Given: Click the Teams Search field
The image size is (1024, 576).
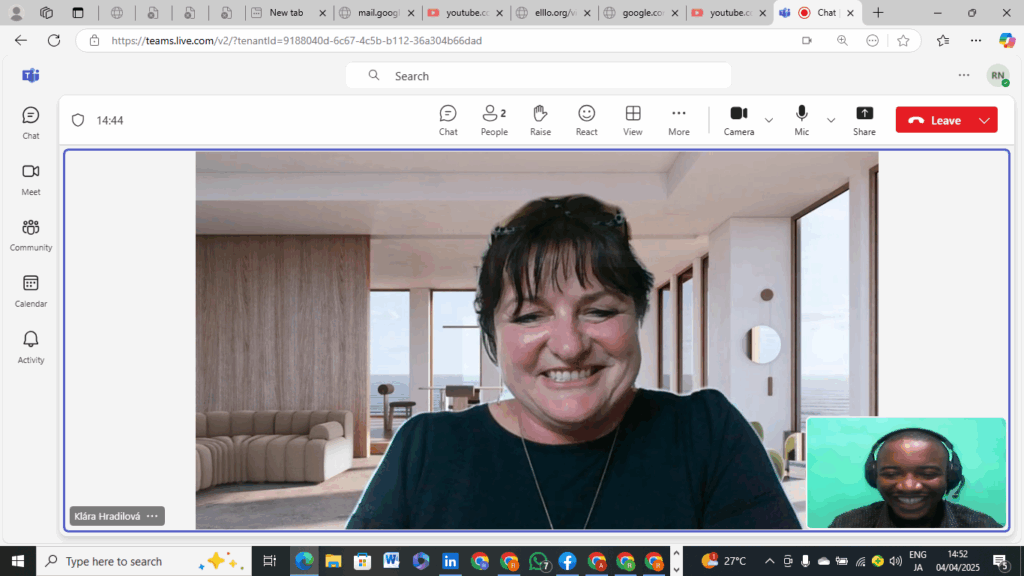Looking at the screenshot, I should (x=538, y=76).
